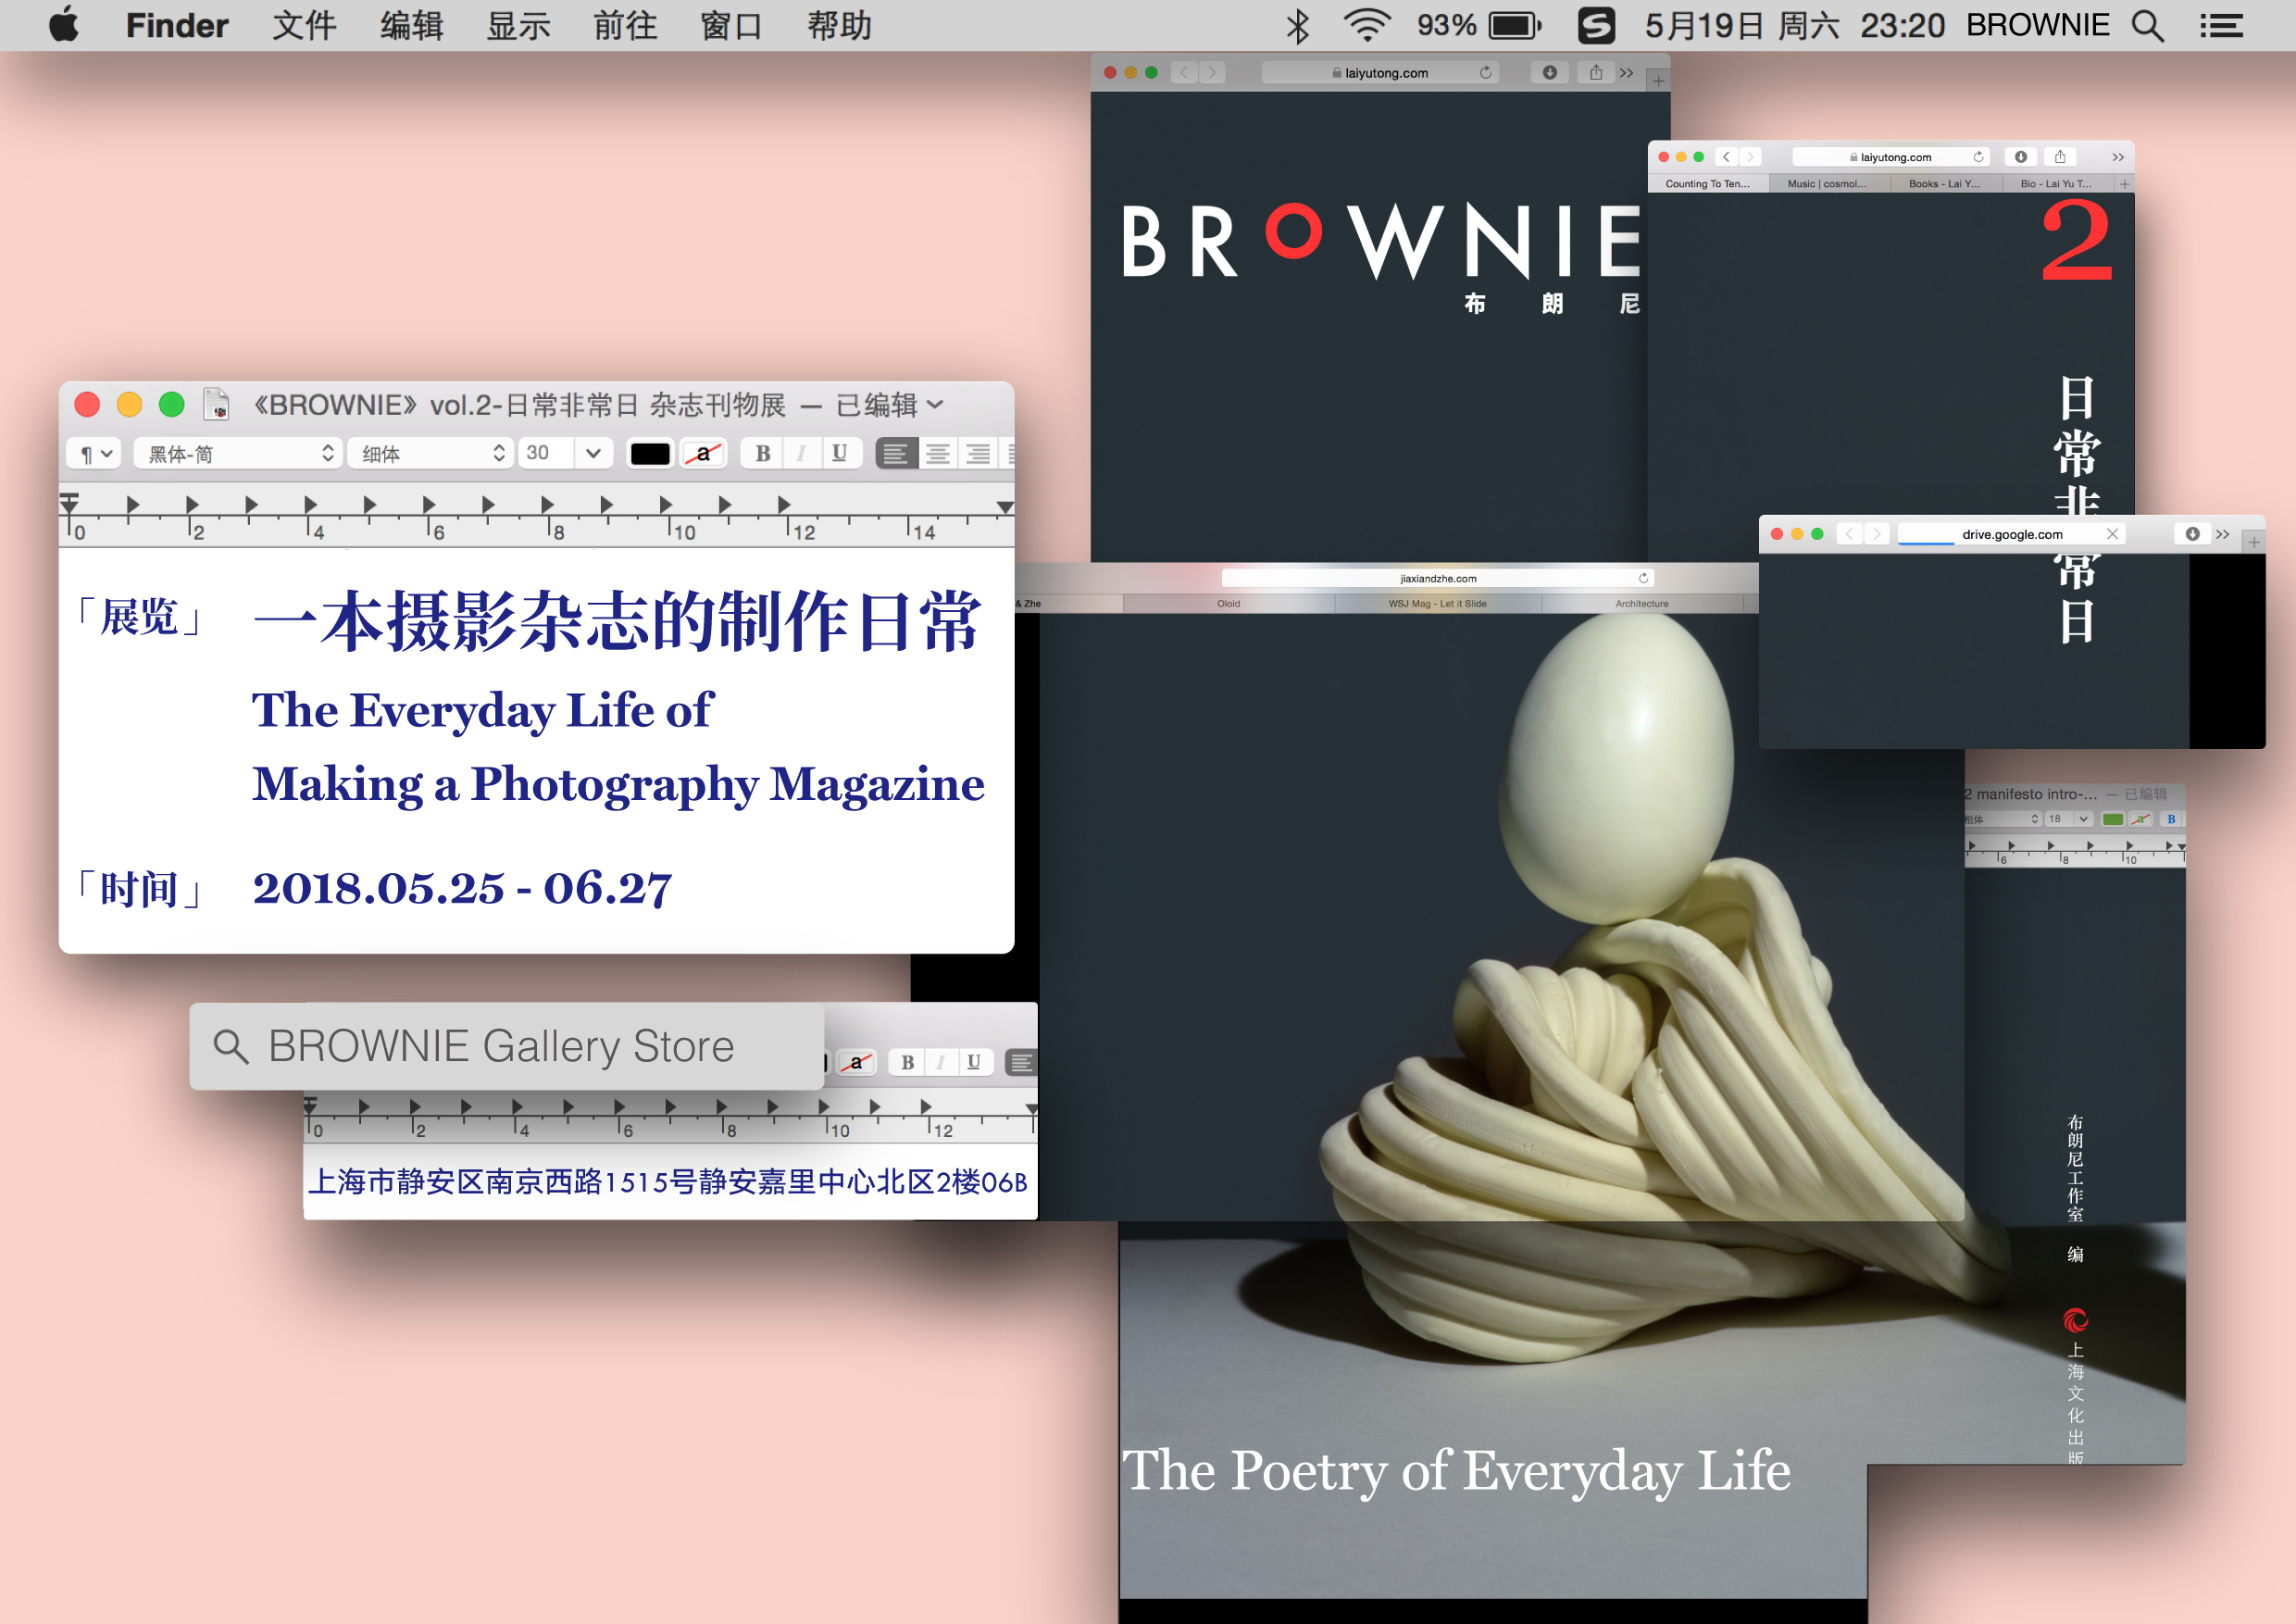The image size is (2296, 1624).
Task: Expand toolbar overflow in the back laiyutong.com window
Action: [x=1627, y=72]
